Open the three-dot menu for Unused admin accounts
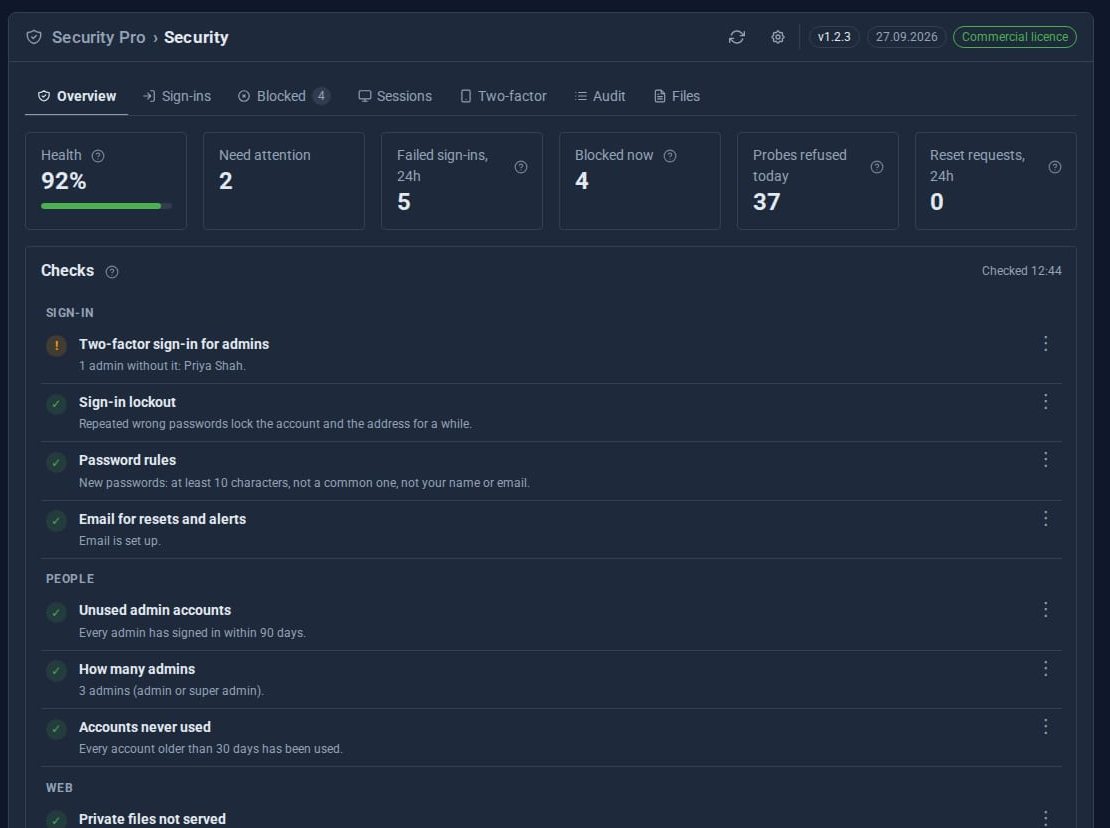This screenshot has height=828, width=1110. tap(1045, 609)
